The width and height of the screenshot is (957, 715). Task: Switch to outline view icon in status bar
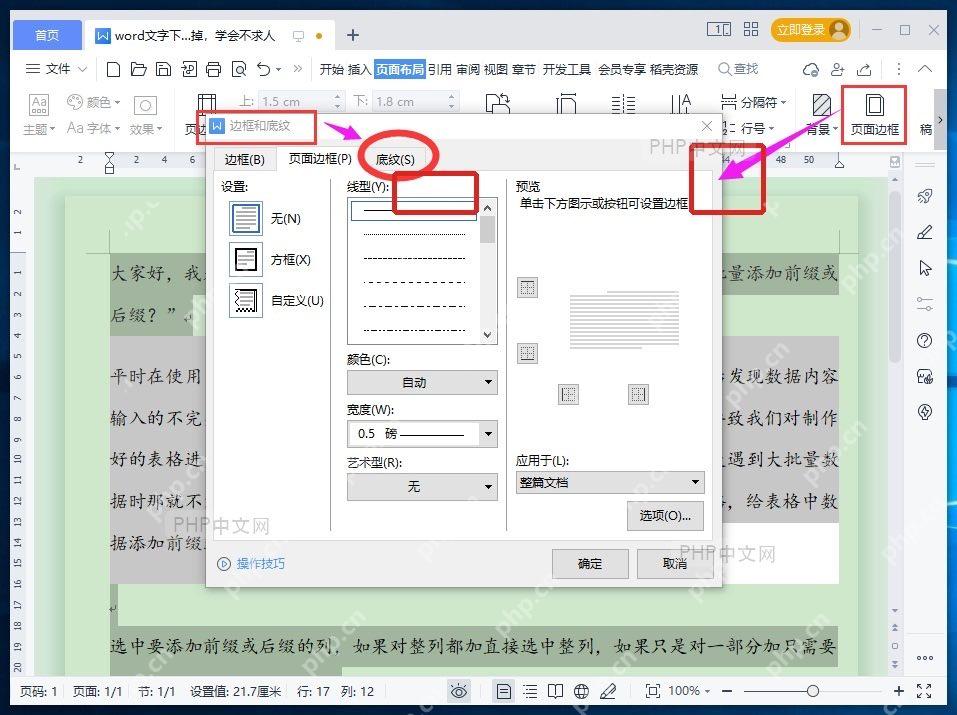pyautogui.click(x=530, y=691)
